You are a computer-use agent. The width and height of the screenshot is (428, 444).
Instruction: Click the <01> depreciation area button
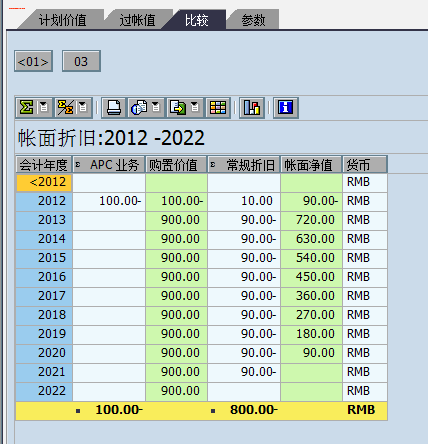(x=33, y=61)
